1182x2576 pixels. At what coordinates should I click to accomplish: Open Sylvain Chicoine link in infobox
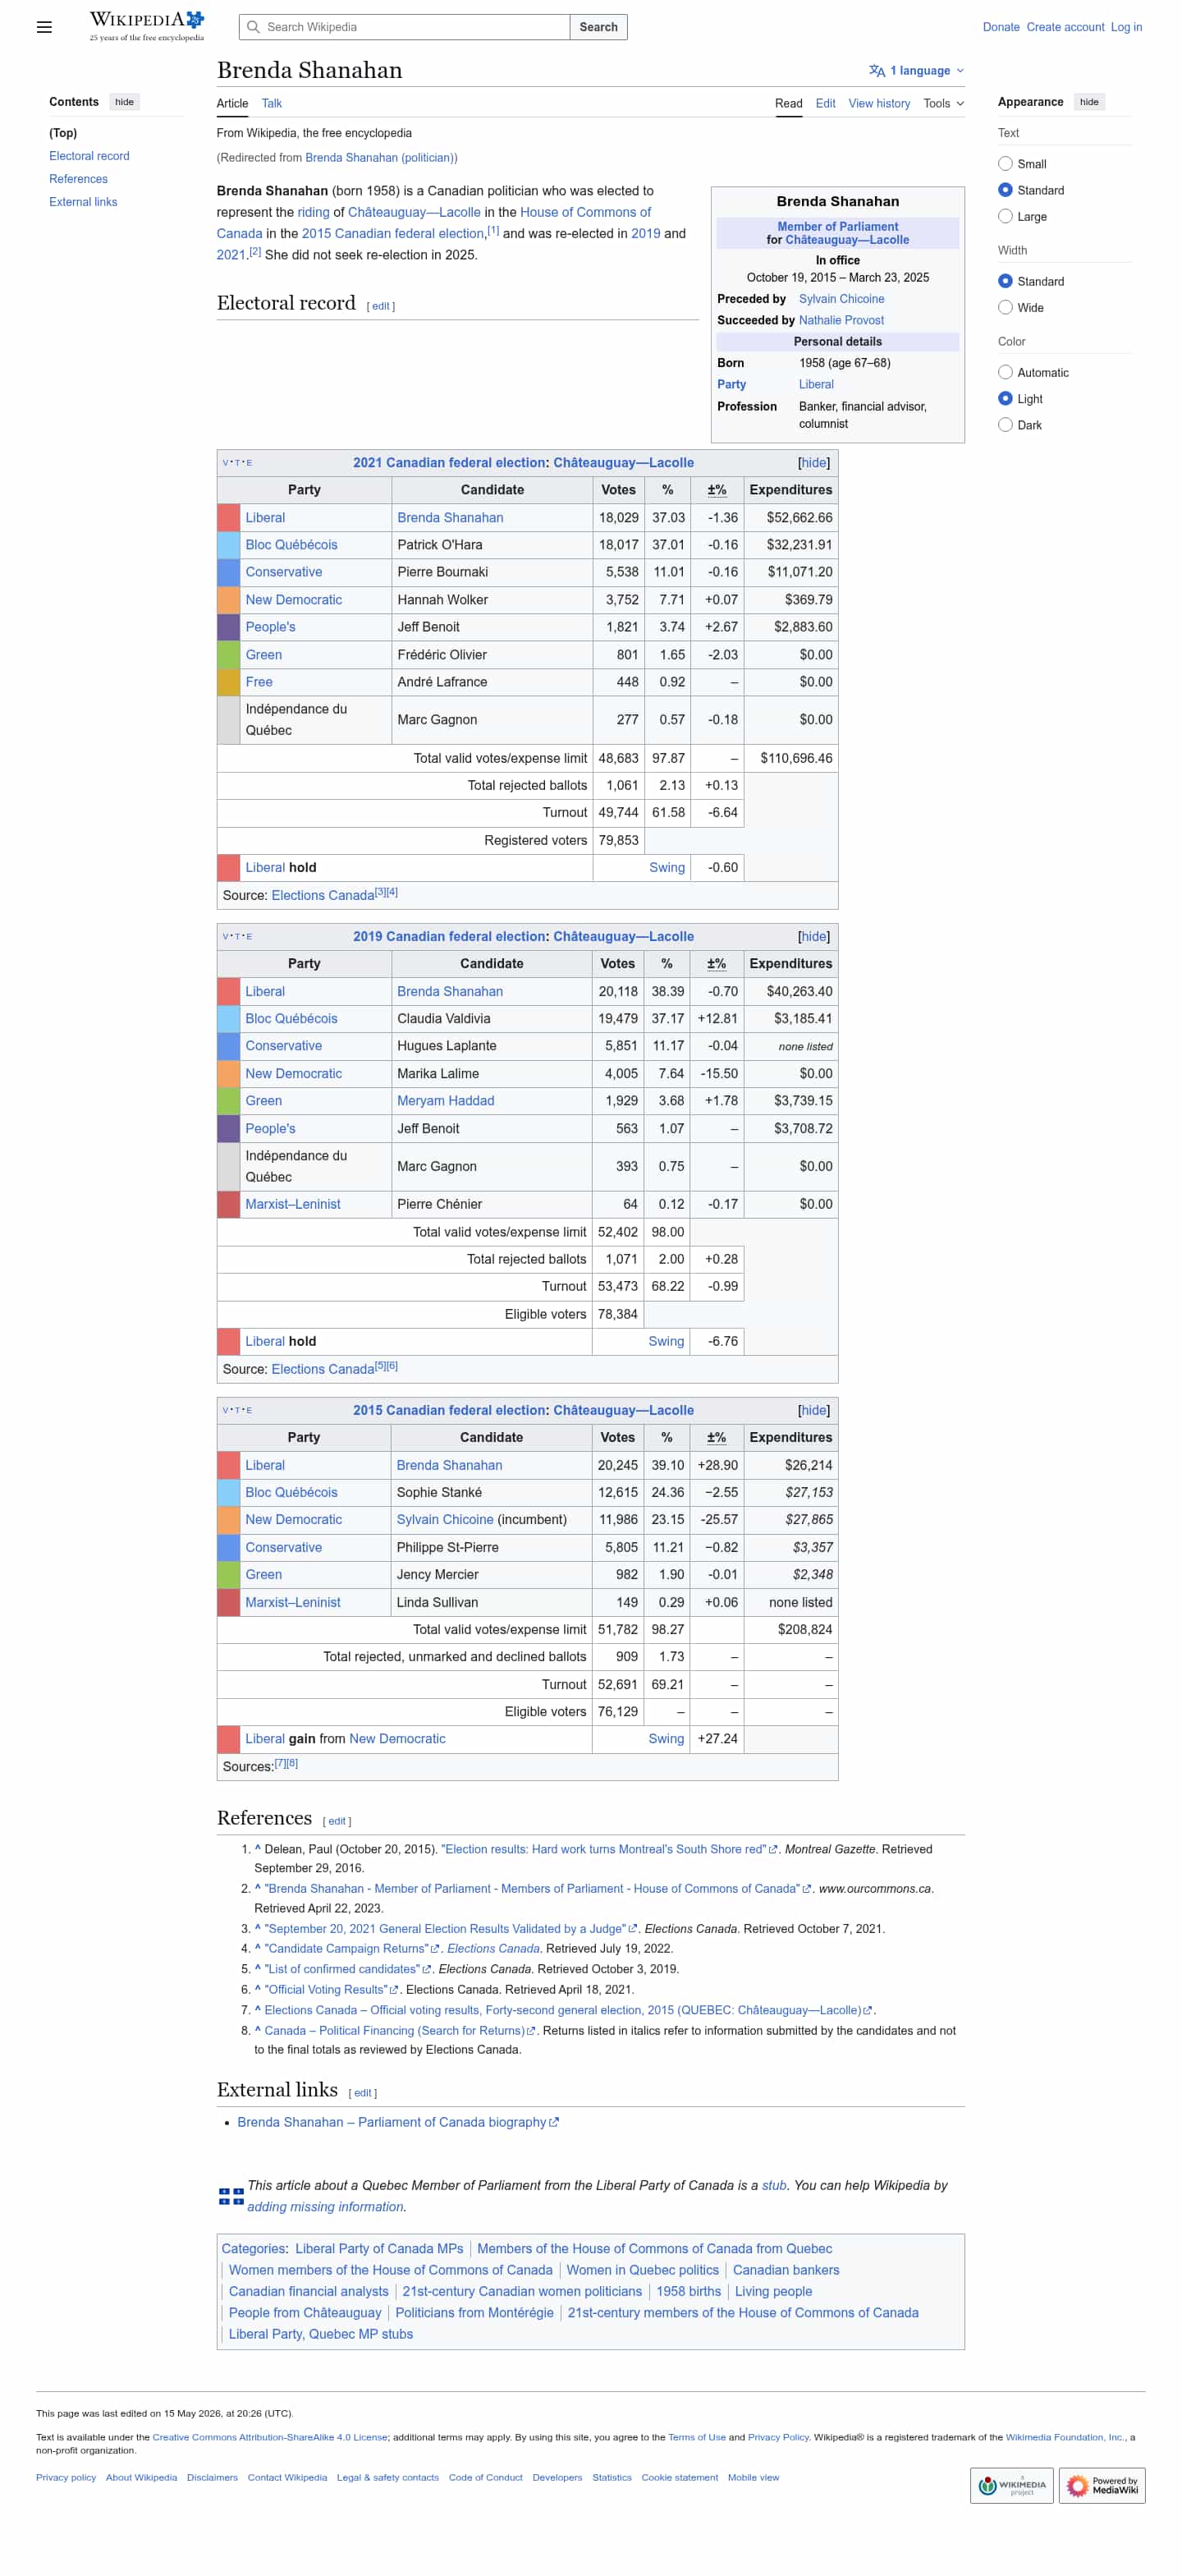click(x=841, y=299)
